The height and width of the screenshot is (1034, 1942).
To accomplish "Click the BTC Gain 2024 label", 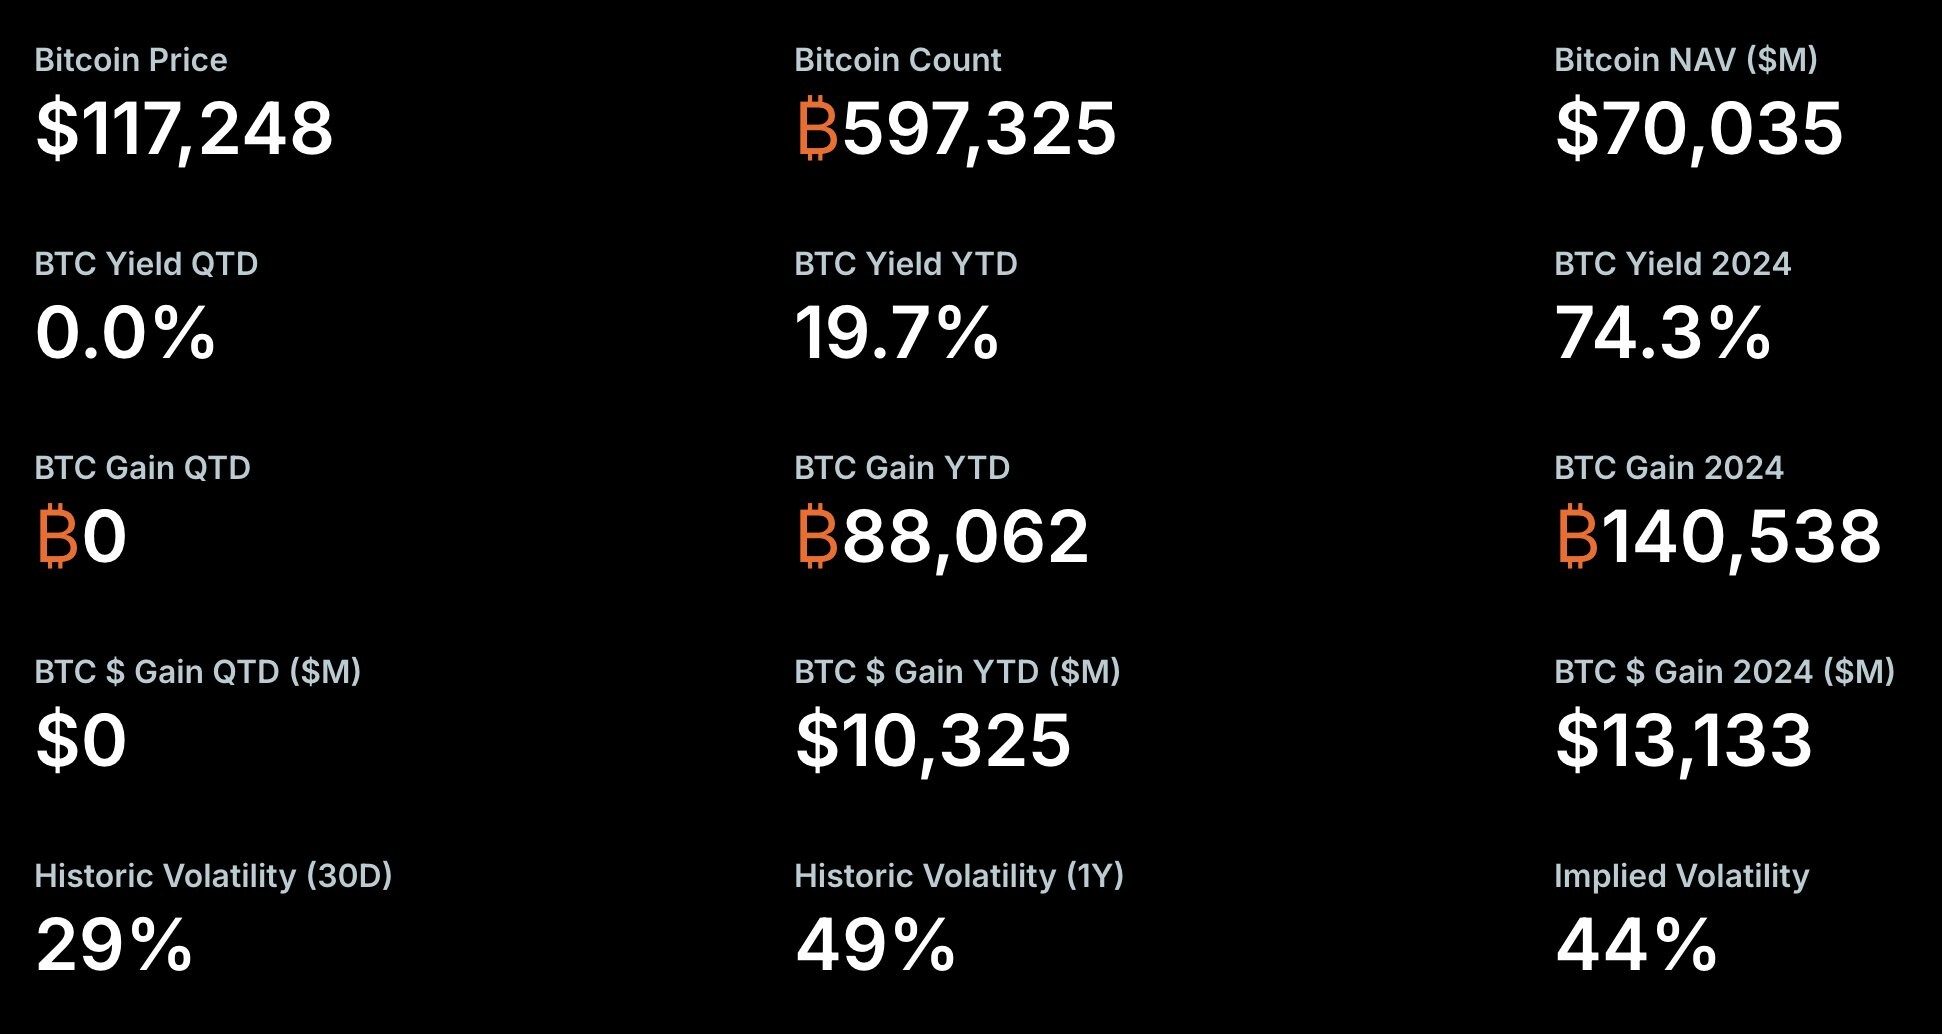I will pyautogui.click(x=1669, y=468).
